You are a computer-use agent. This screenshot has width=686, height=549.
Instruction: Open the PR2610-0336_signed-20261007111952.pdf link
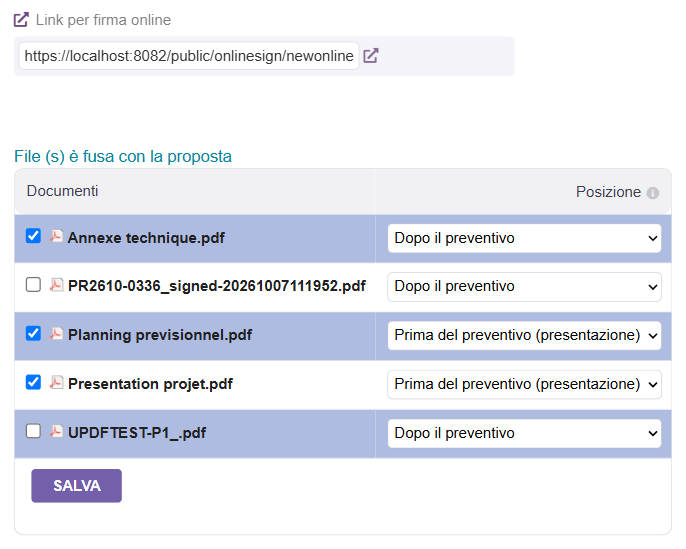(217, 286)
